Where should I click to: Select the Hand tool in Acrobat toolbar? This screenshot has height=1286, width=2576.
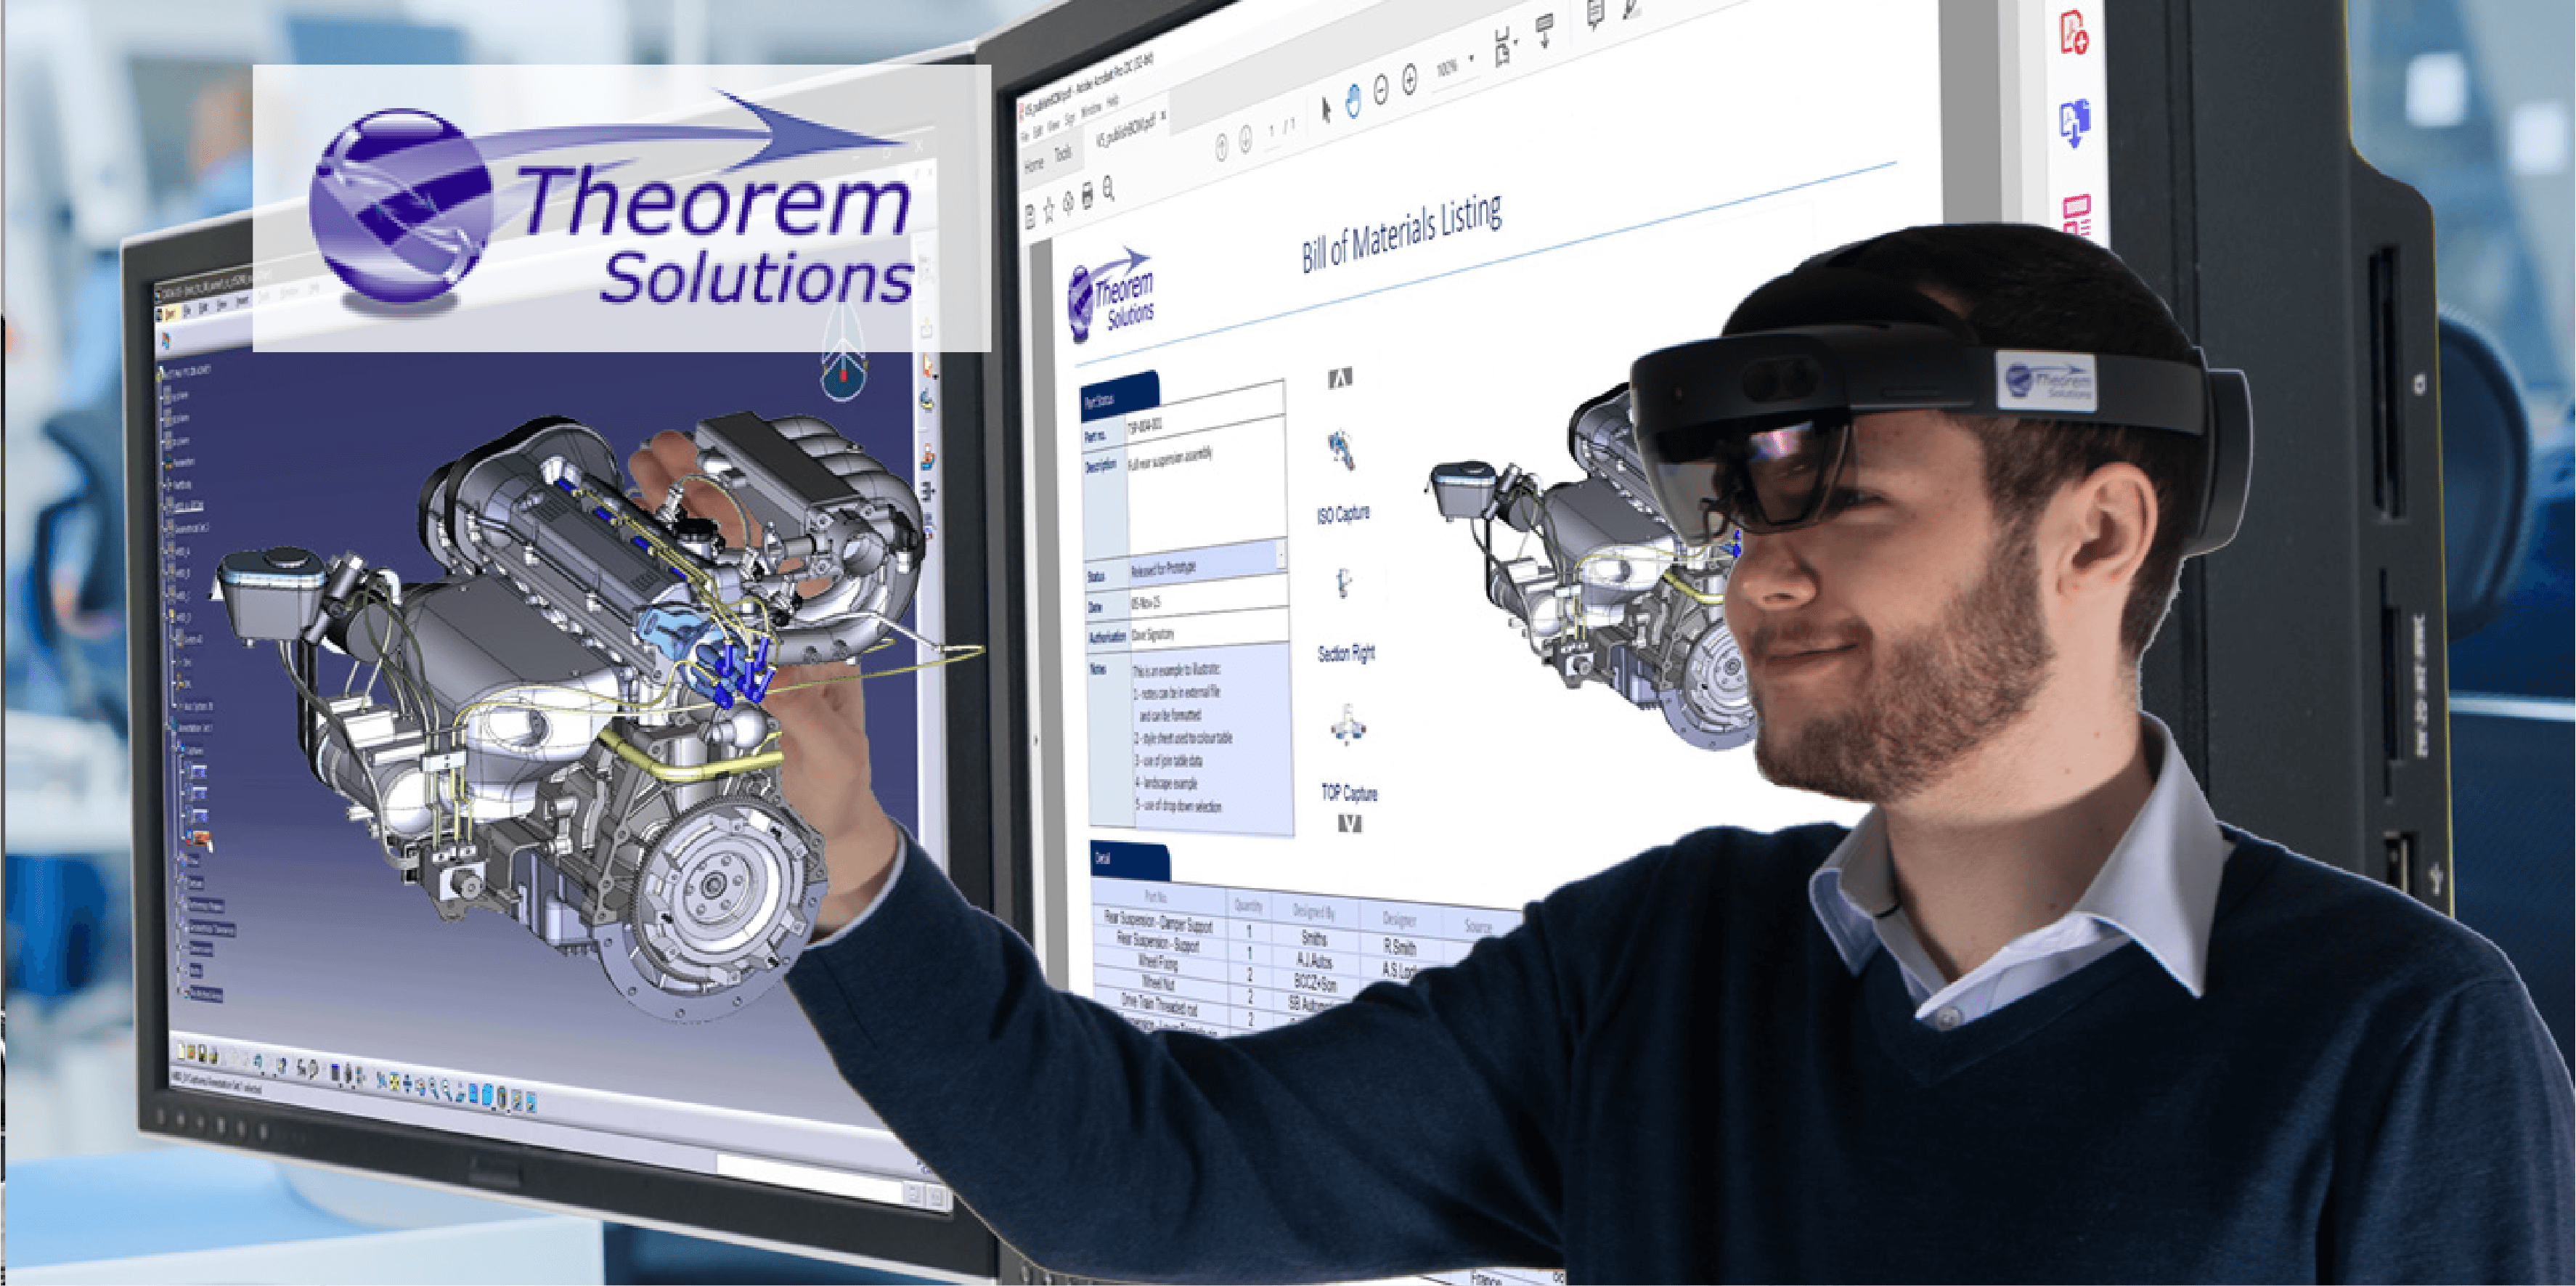click(x=1353, y=101)
